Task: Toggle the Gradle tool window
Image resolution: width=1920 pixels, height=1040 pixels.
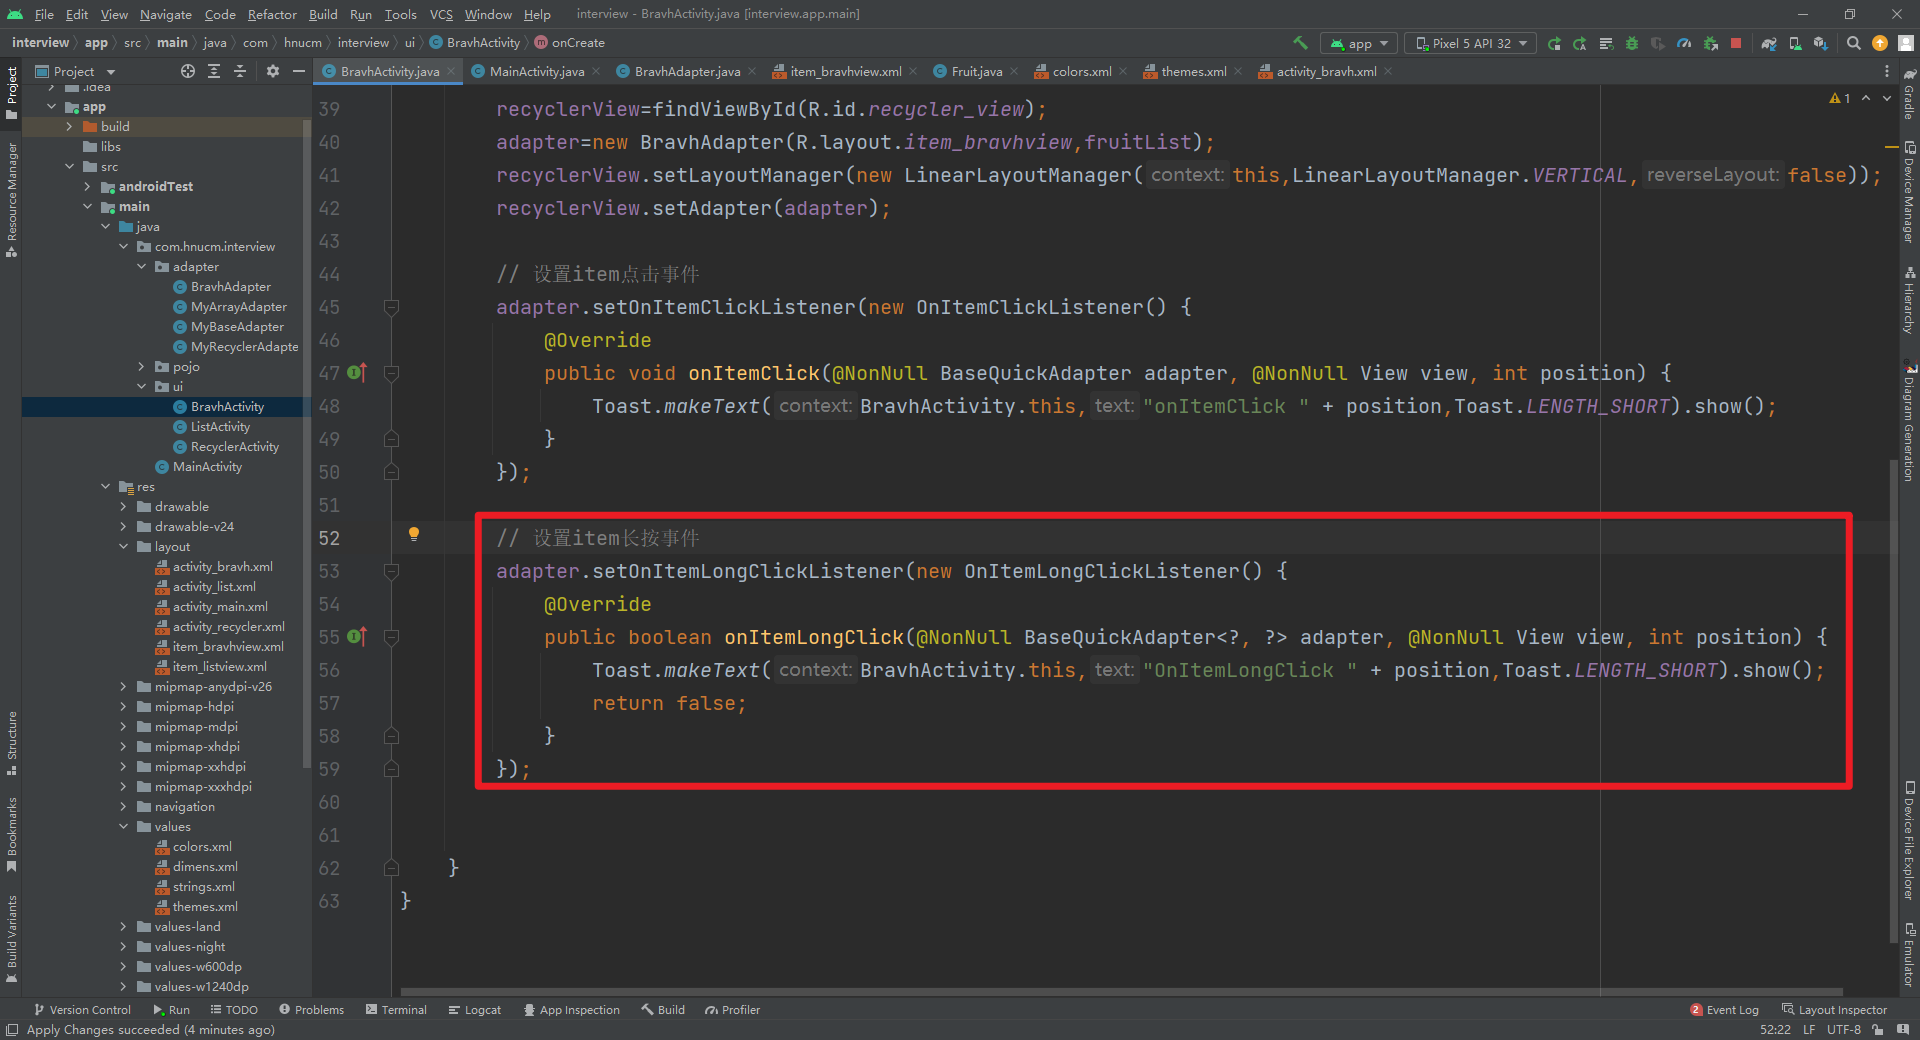Action: pos(1909,93)
